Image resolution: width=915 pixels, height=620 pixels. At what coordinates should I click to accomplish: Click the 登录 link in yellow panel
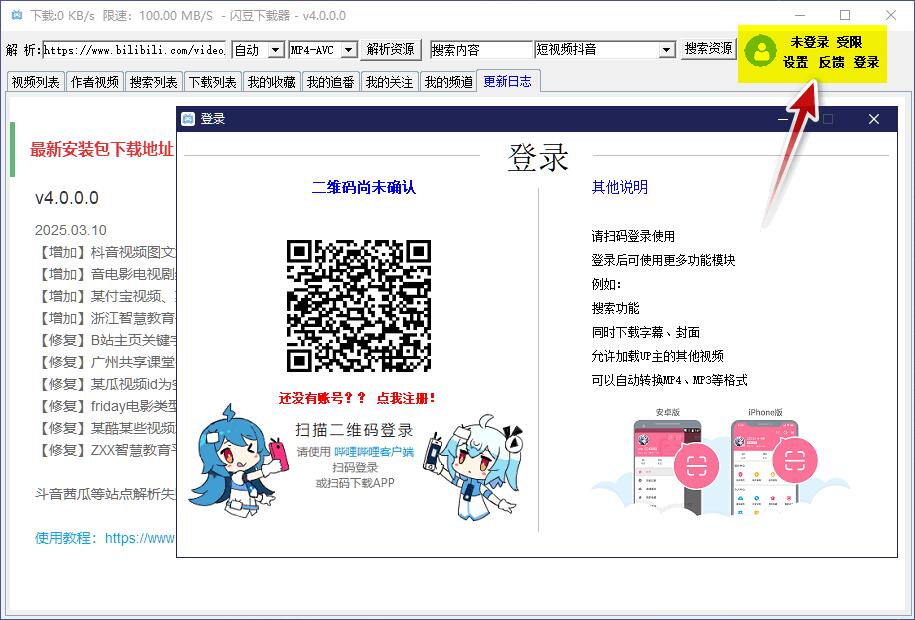[x=867, y=62]
